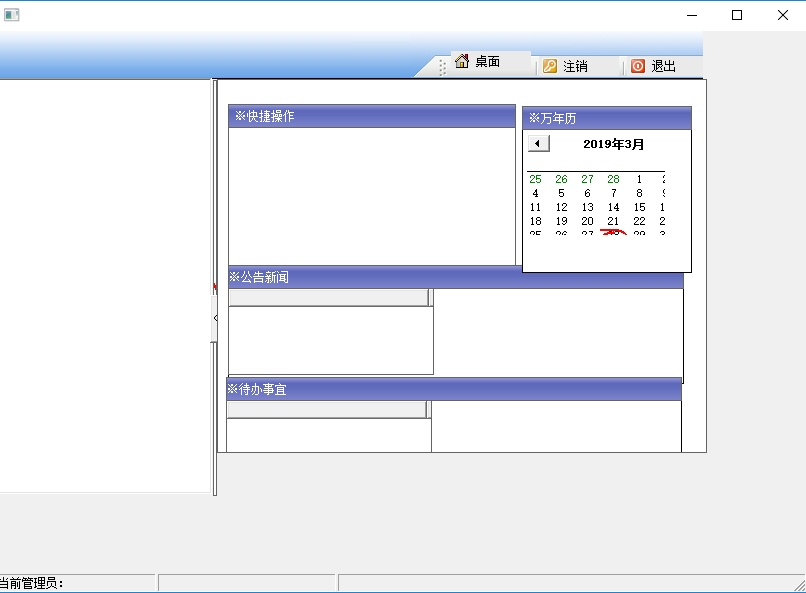Image resolution: width=806 pixels, height=593 pixels.
Task: Pick green date 26 from previous month
Action: 561,179
